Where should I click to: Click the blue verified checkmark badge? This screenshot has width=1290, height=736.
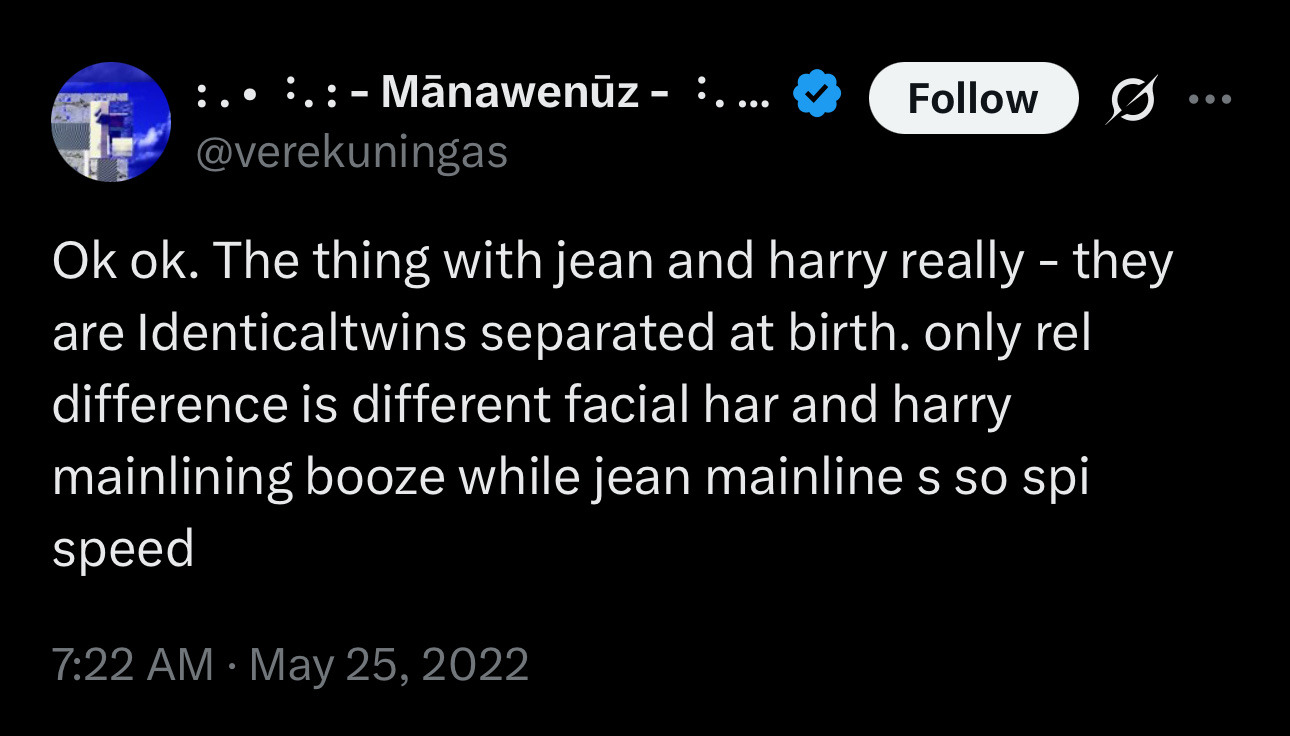(816, 95)
